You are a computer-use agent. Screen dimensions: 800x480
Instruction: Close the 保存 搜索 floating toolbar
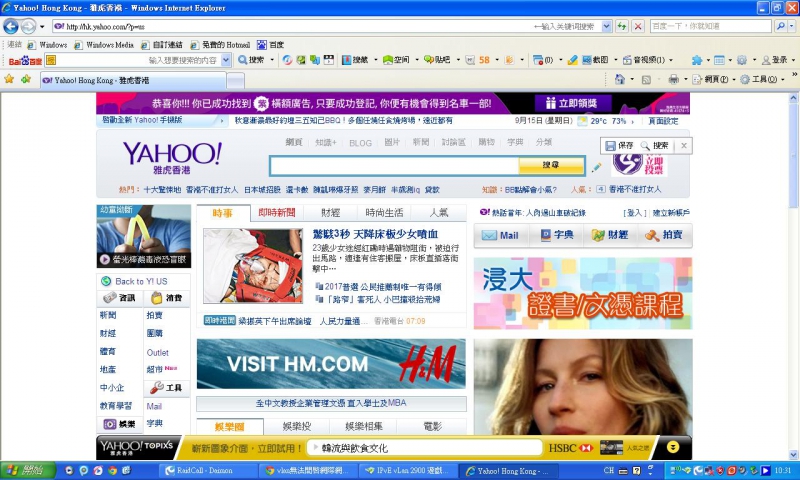pyautogui.click(x=684, y=146)
